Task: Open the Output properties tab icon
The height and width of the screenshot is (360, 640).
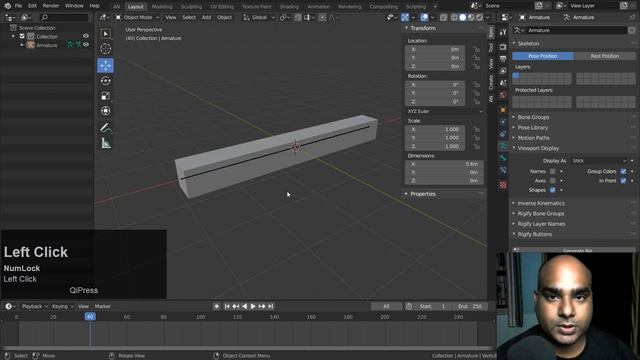Action: [503, 59]
